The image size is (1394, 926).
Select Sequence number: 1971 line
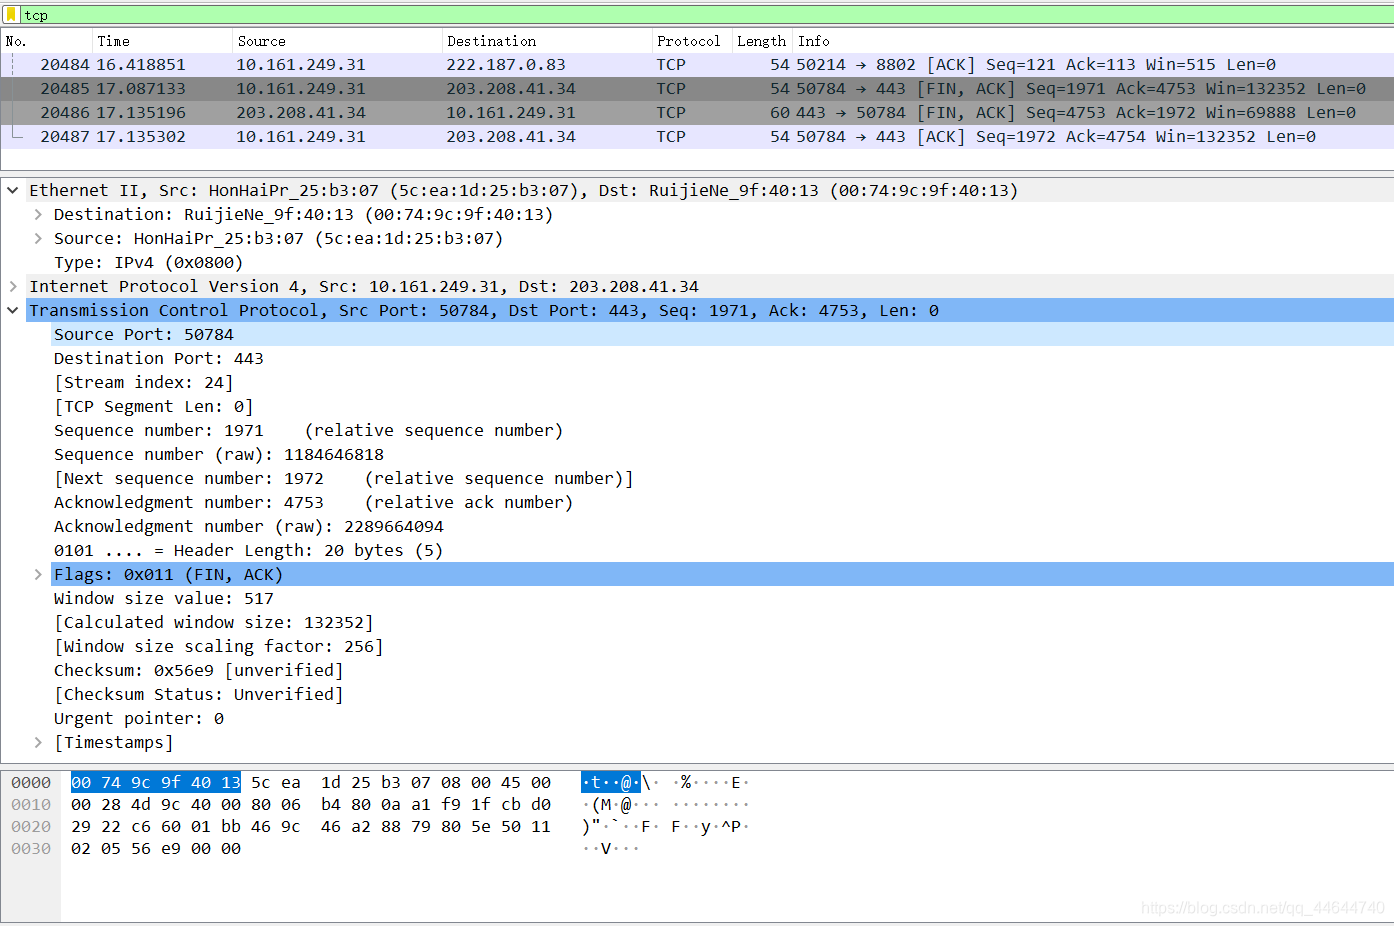308,430
